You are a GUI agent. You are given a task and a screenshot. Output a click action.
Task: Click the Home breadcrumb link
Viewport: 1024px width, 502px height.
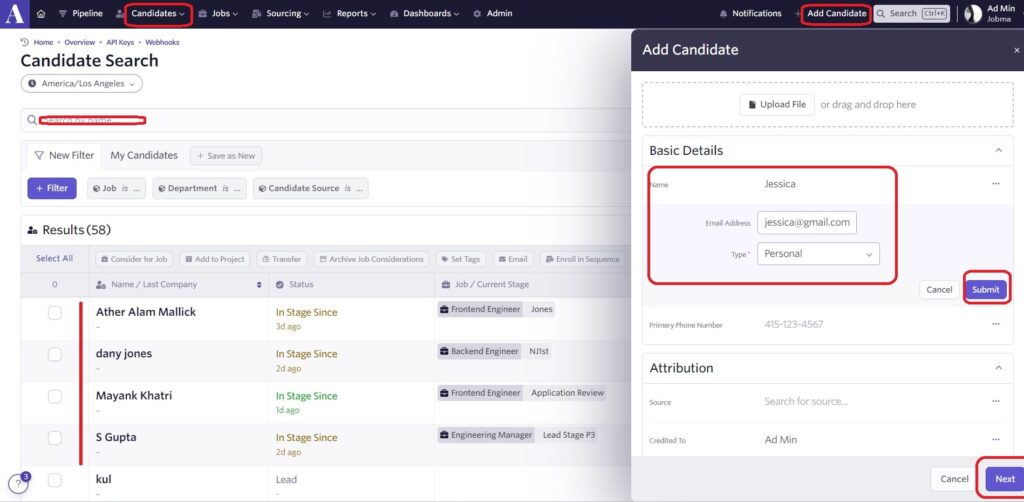(x=43, y=42)
